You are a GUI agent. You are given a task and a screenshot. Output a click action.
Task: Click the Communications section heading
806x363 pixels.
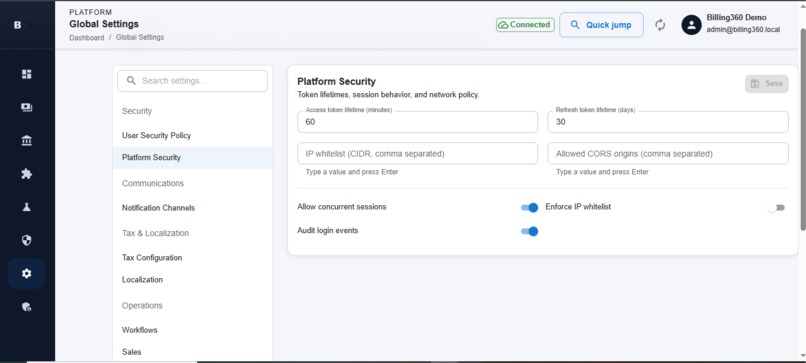pyautogui.click(x=153, y=184)
